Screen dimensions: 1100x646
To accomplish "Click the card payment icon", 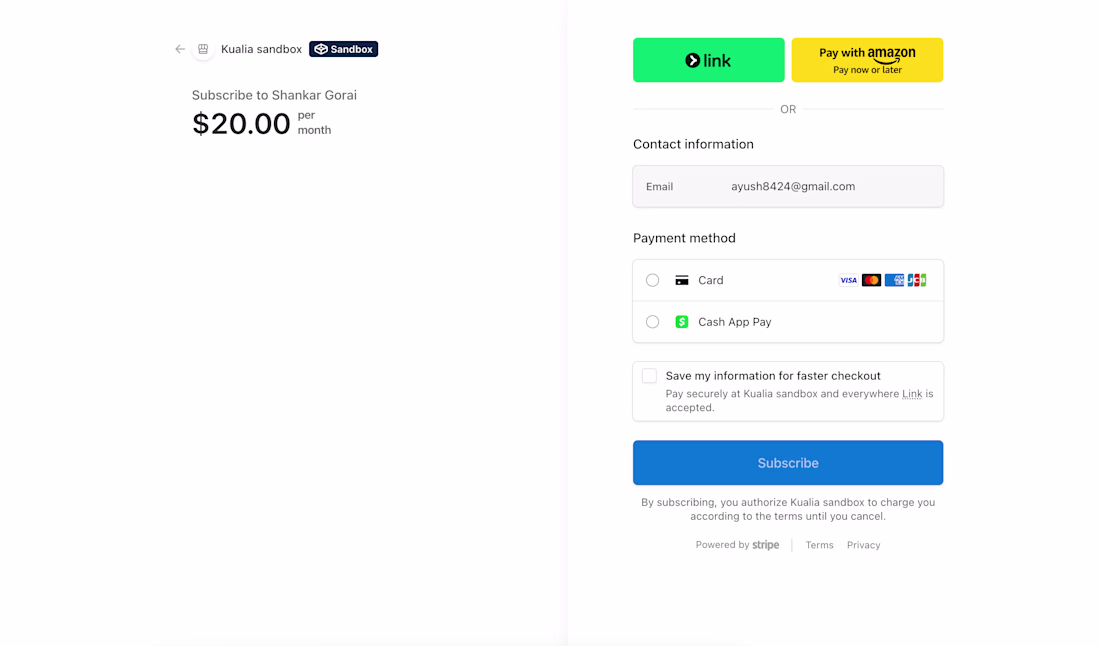I will (x=682, y=281).
